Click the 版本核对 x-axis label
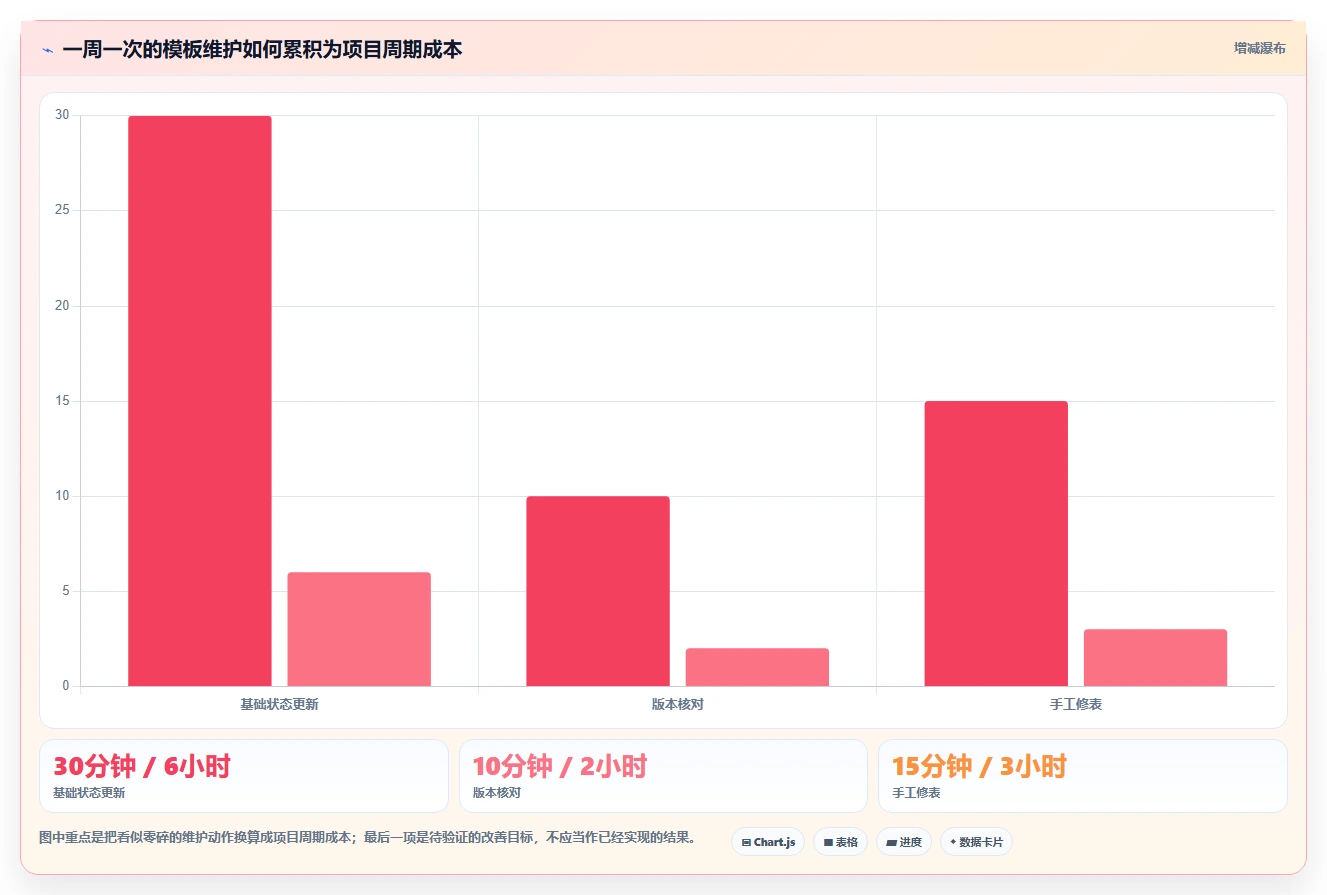 click(677, 704)
